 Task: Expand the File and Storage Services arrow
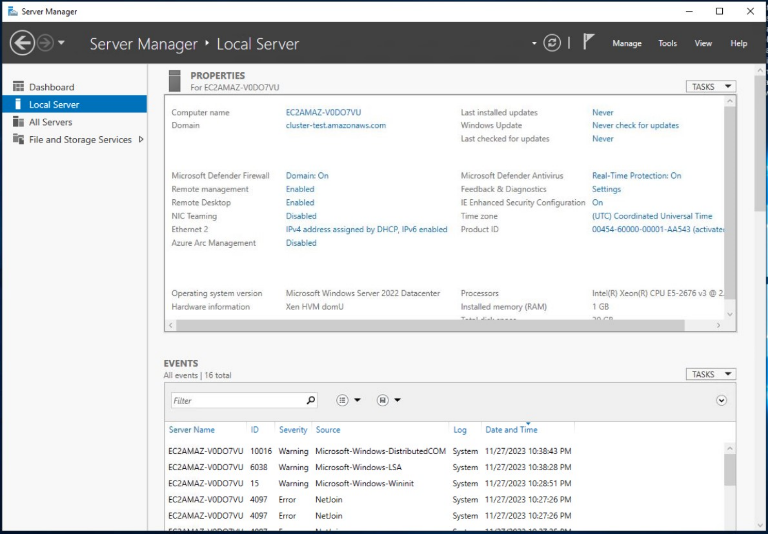pos(141,140)
